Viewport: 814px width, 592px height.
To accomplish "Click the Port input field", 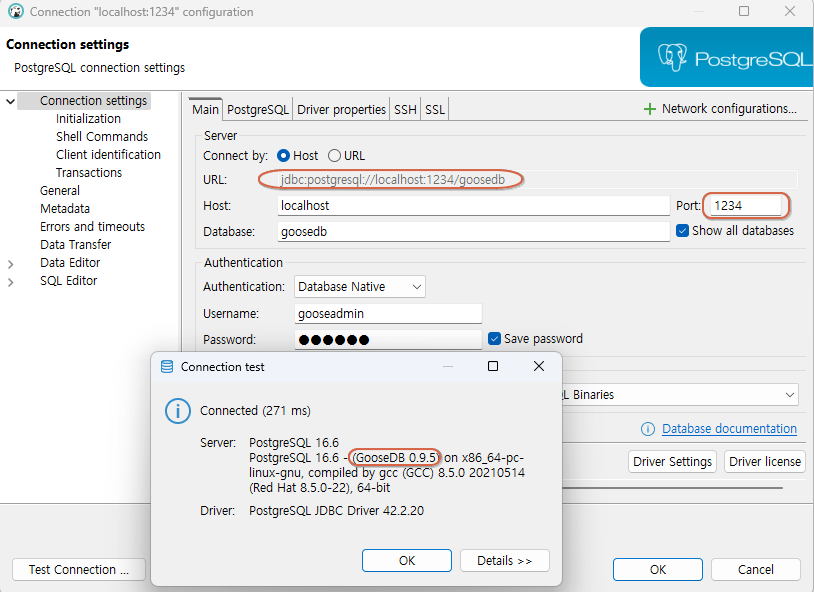I will (x=745, y=206).
